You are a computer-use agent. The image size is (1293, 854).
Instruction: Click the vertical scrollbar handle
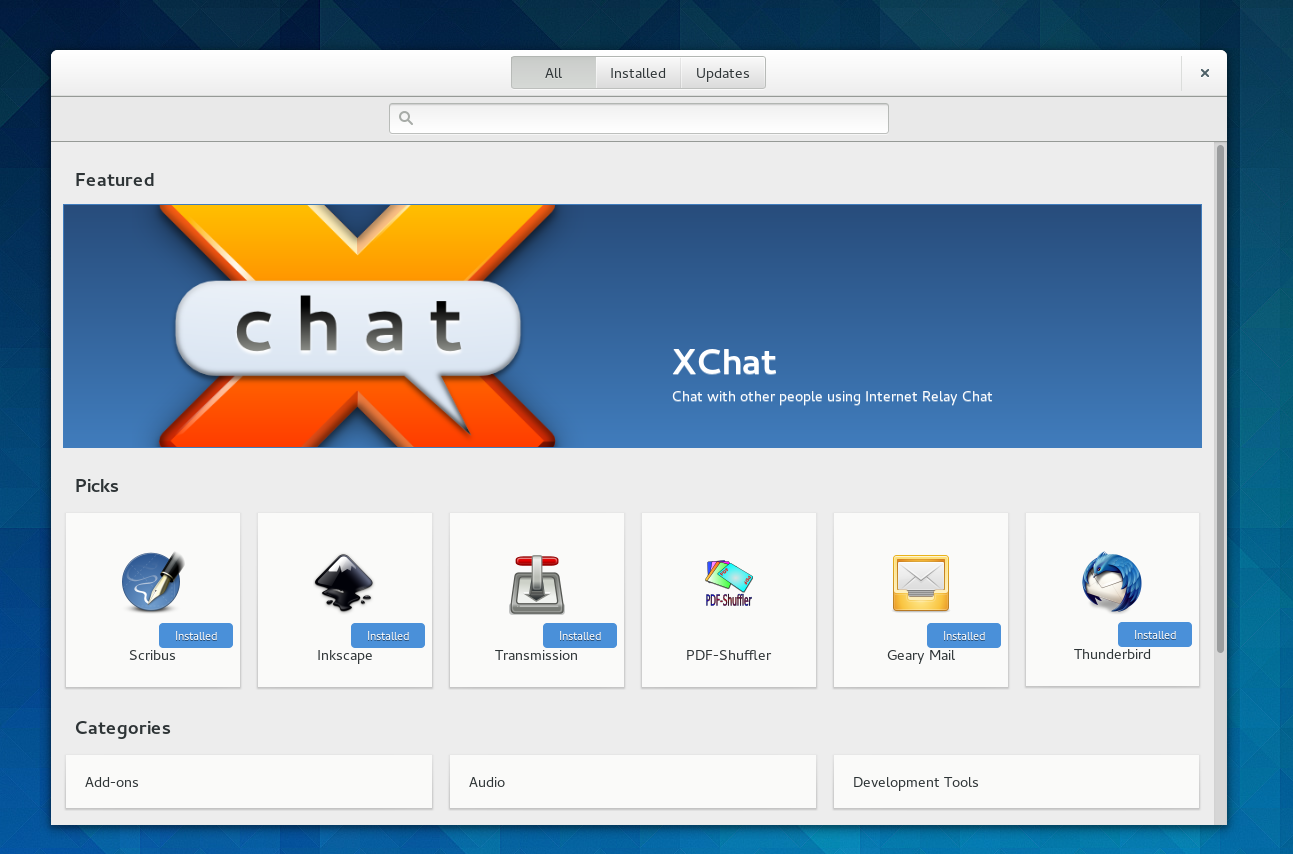pyautogui.click(x=1220, y=400)
